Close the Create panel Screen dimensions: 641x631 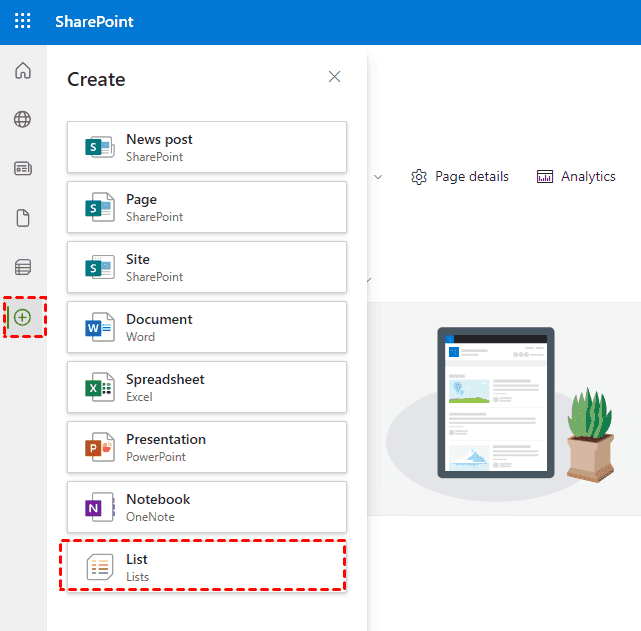(334, 76)
